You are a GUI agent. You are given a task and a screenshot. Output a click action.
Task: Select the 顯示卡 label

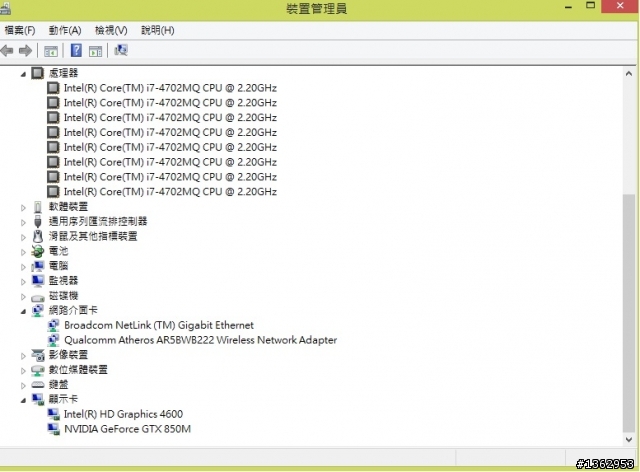tap(63, 399)
